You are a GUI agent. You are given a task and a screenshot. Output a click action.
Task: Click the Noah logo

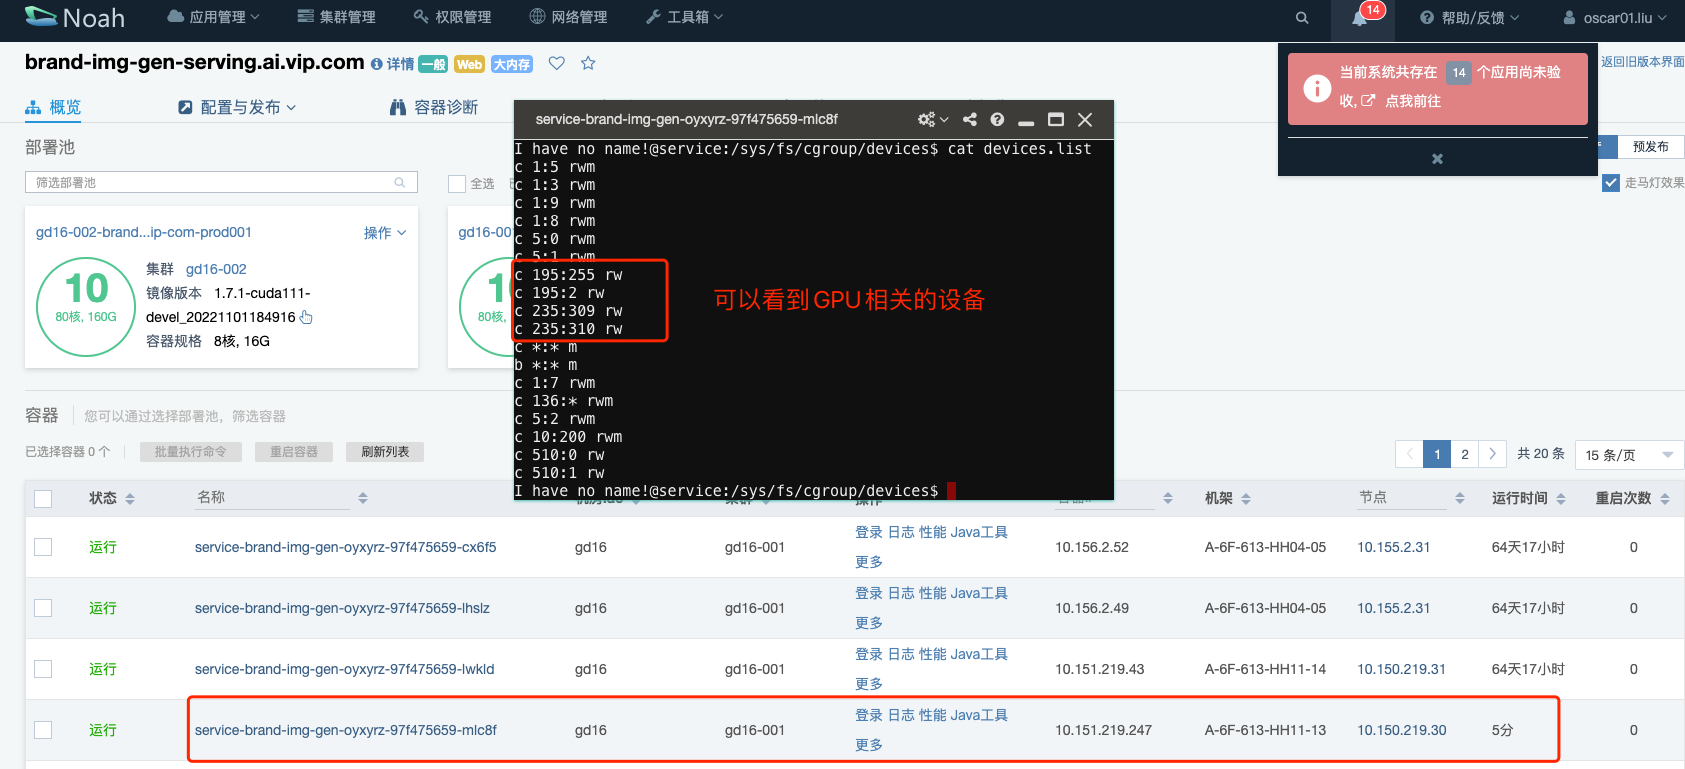pos(75,17)
